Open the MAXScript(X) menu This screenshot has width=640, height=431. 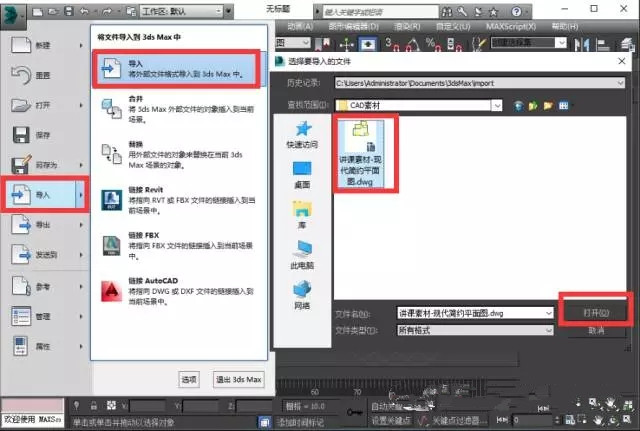pos(511,27)
